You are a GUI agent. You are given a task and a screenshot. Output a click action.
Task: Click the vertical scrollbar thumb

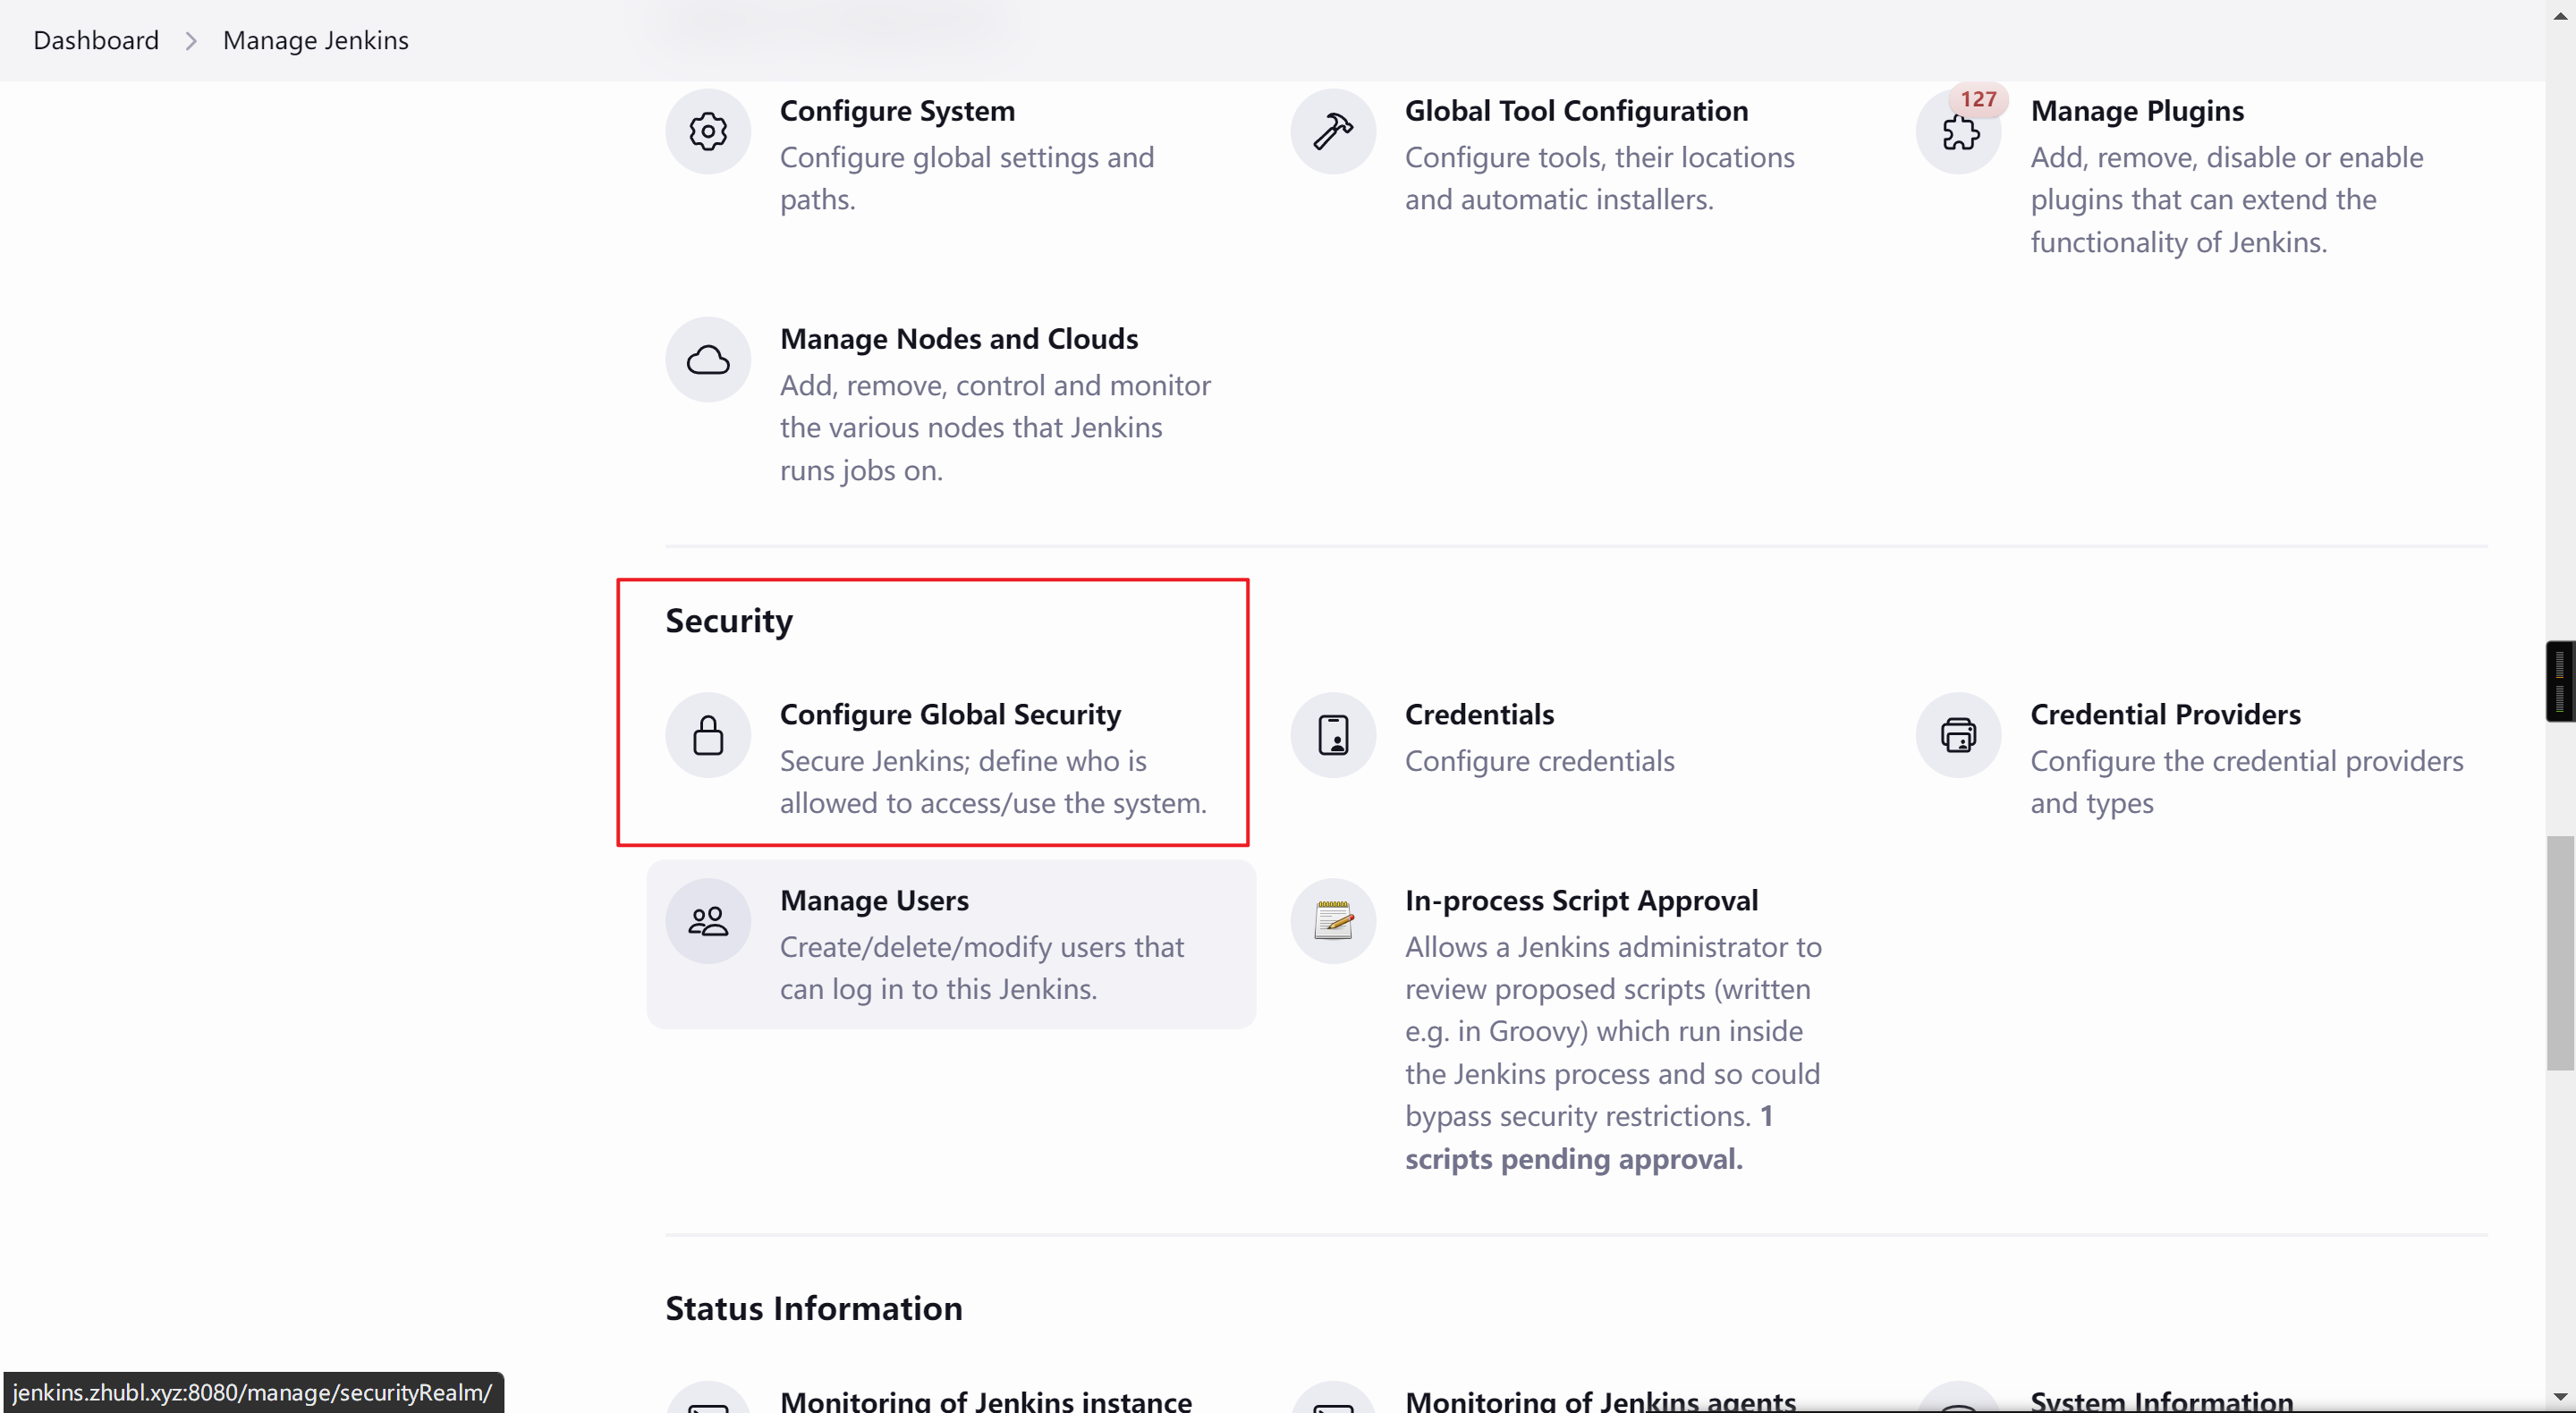click(2560, 952)
